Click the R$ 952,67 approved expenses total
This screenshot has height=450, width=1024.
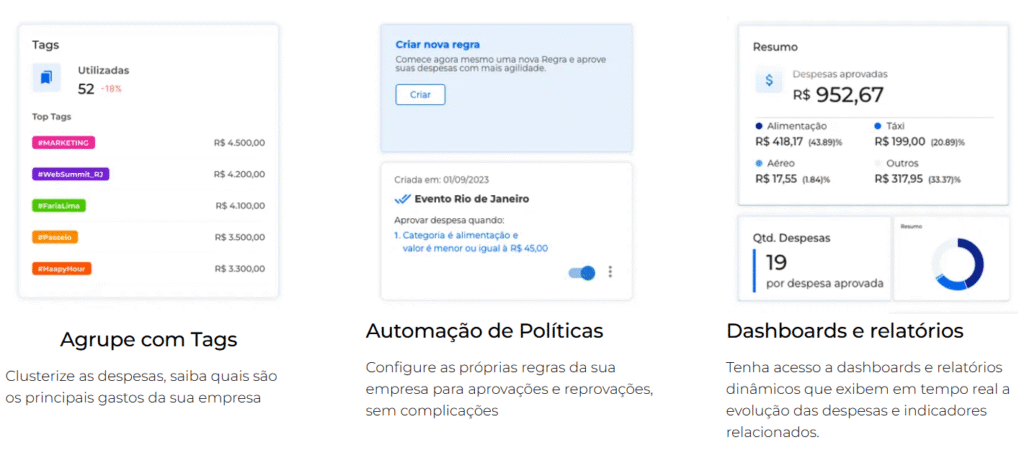tap(838, 94)
